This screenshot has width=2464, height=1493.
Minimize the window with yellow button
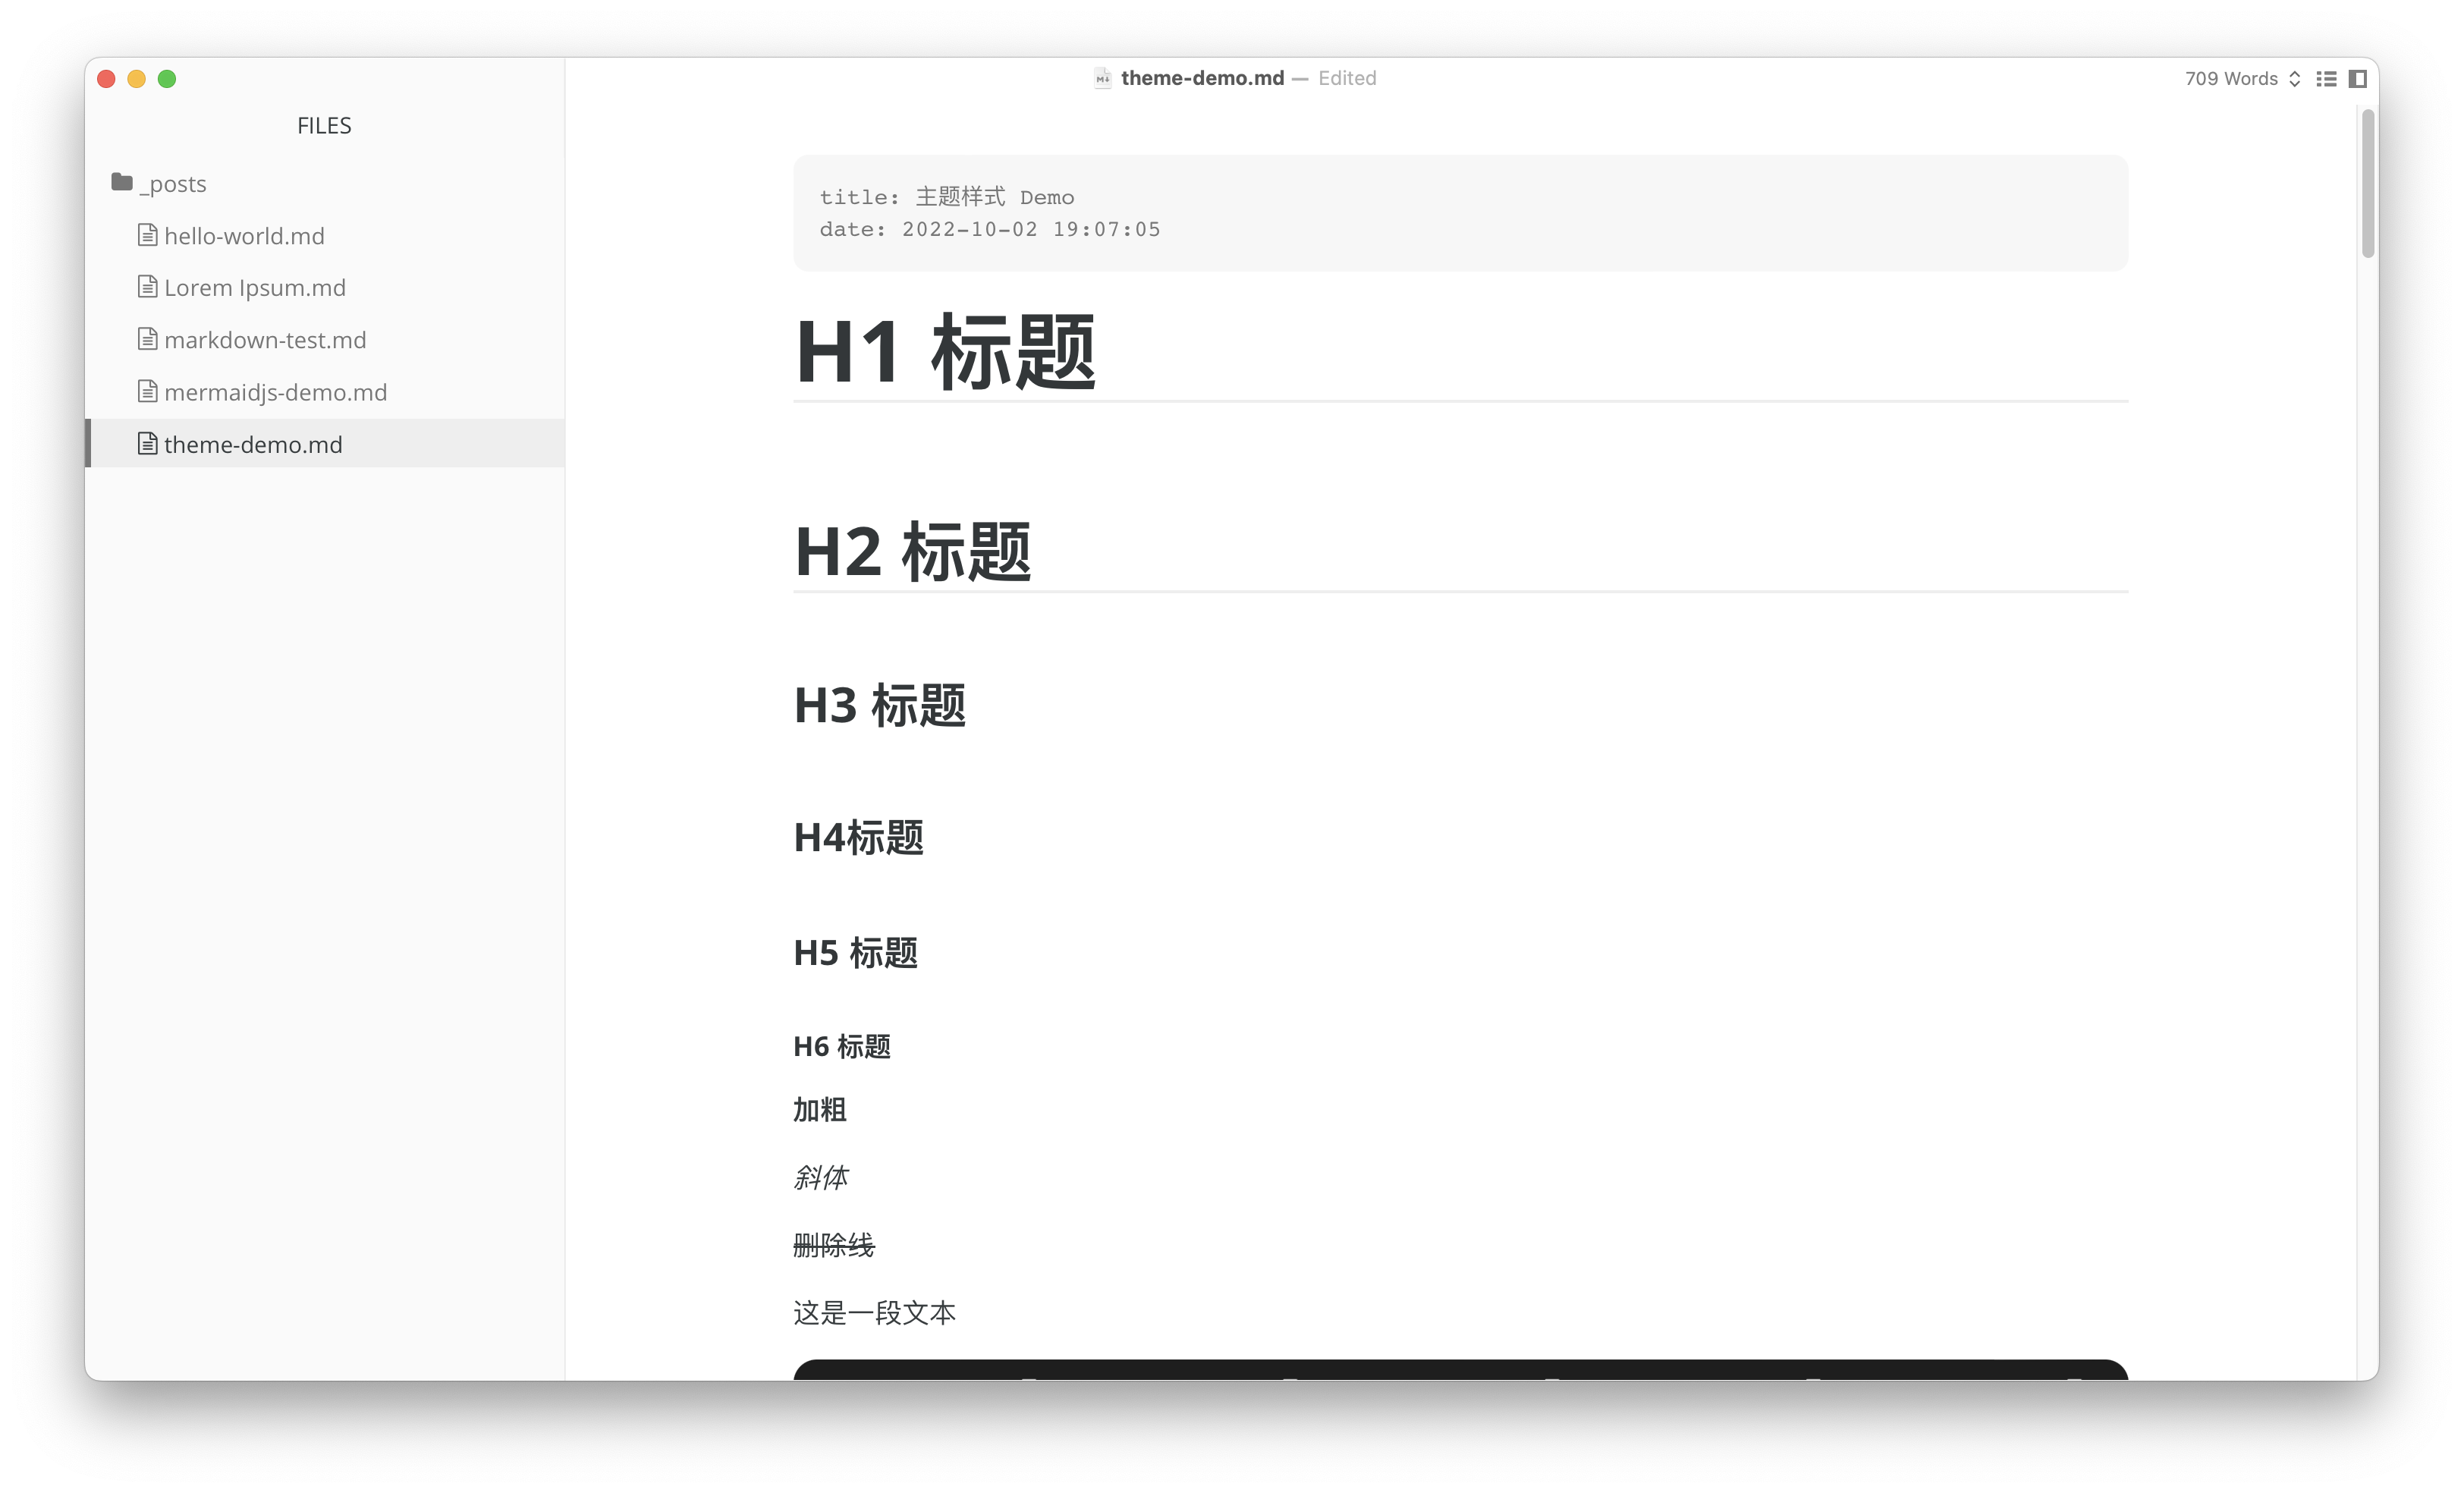pyautogui.click(x=137, y=78)
